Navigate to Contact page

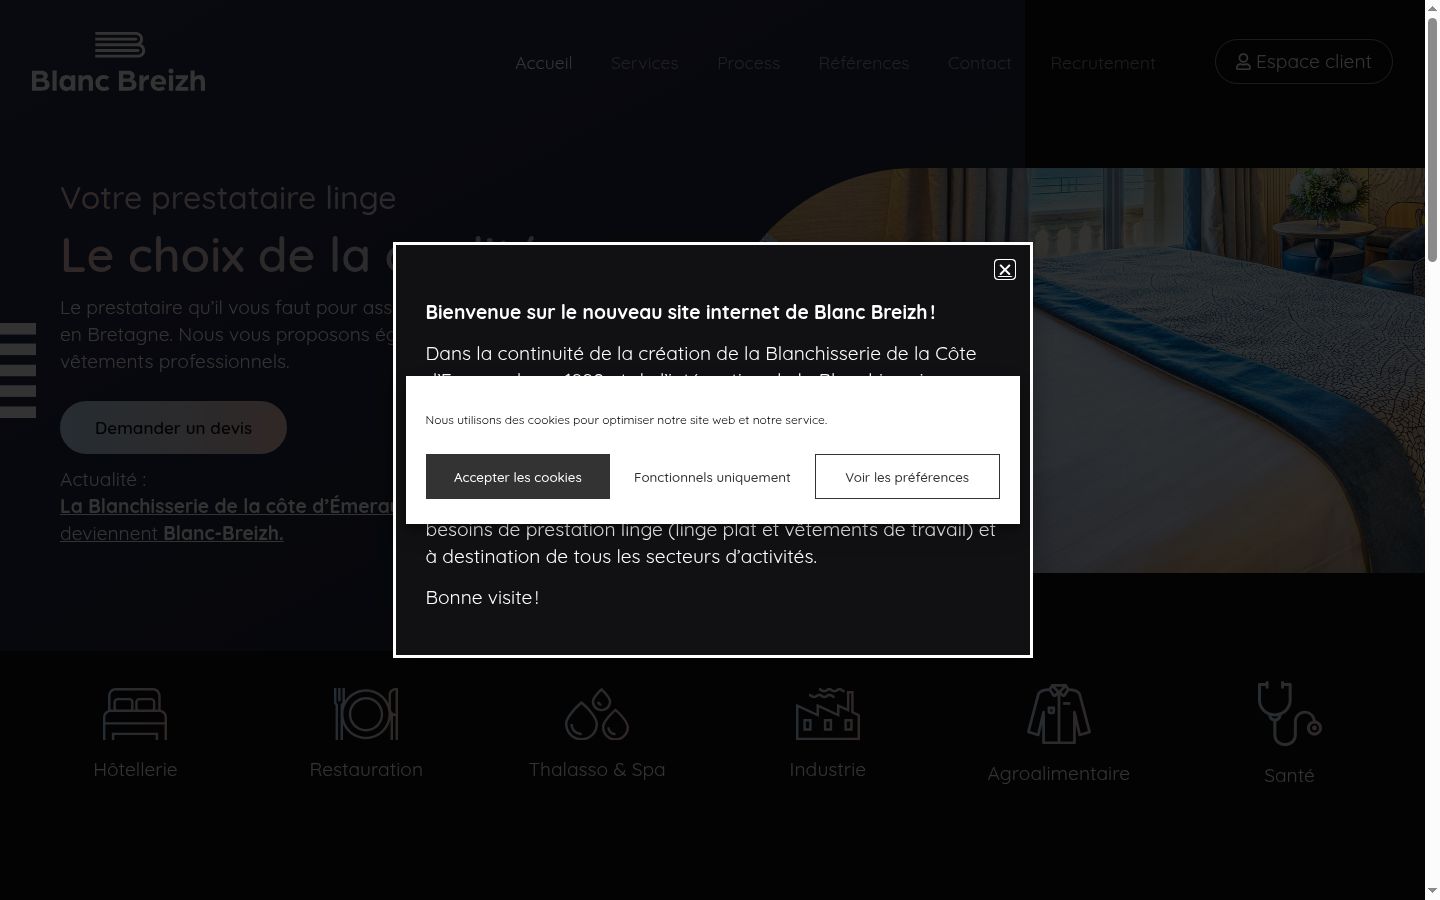(980, 63)
